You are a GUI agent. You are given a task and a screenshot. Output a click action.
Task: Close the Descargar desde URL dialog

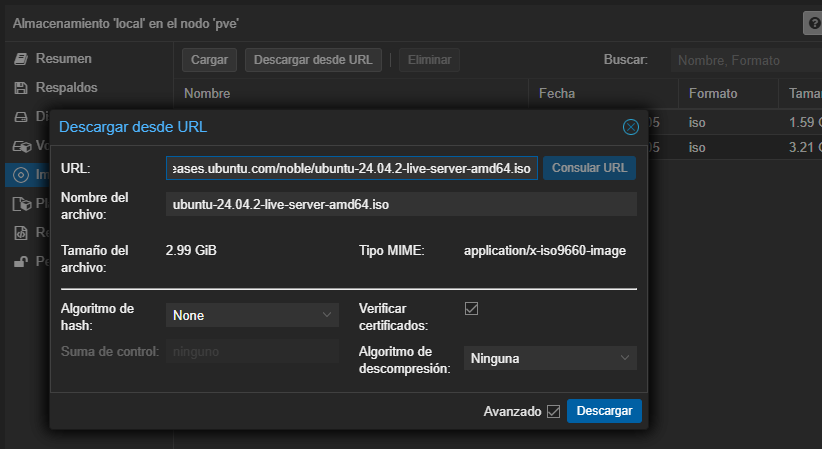(630, 127)
